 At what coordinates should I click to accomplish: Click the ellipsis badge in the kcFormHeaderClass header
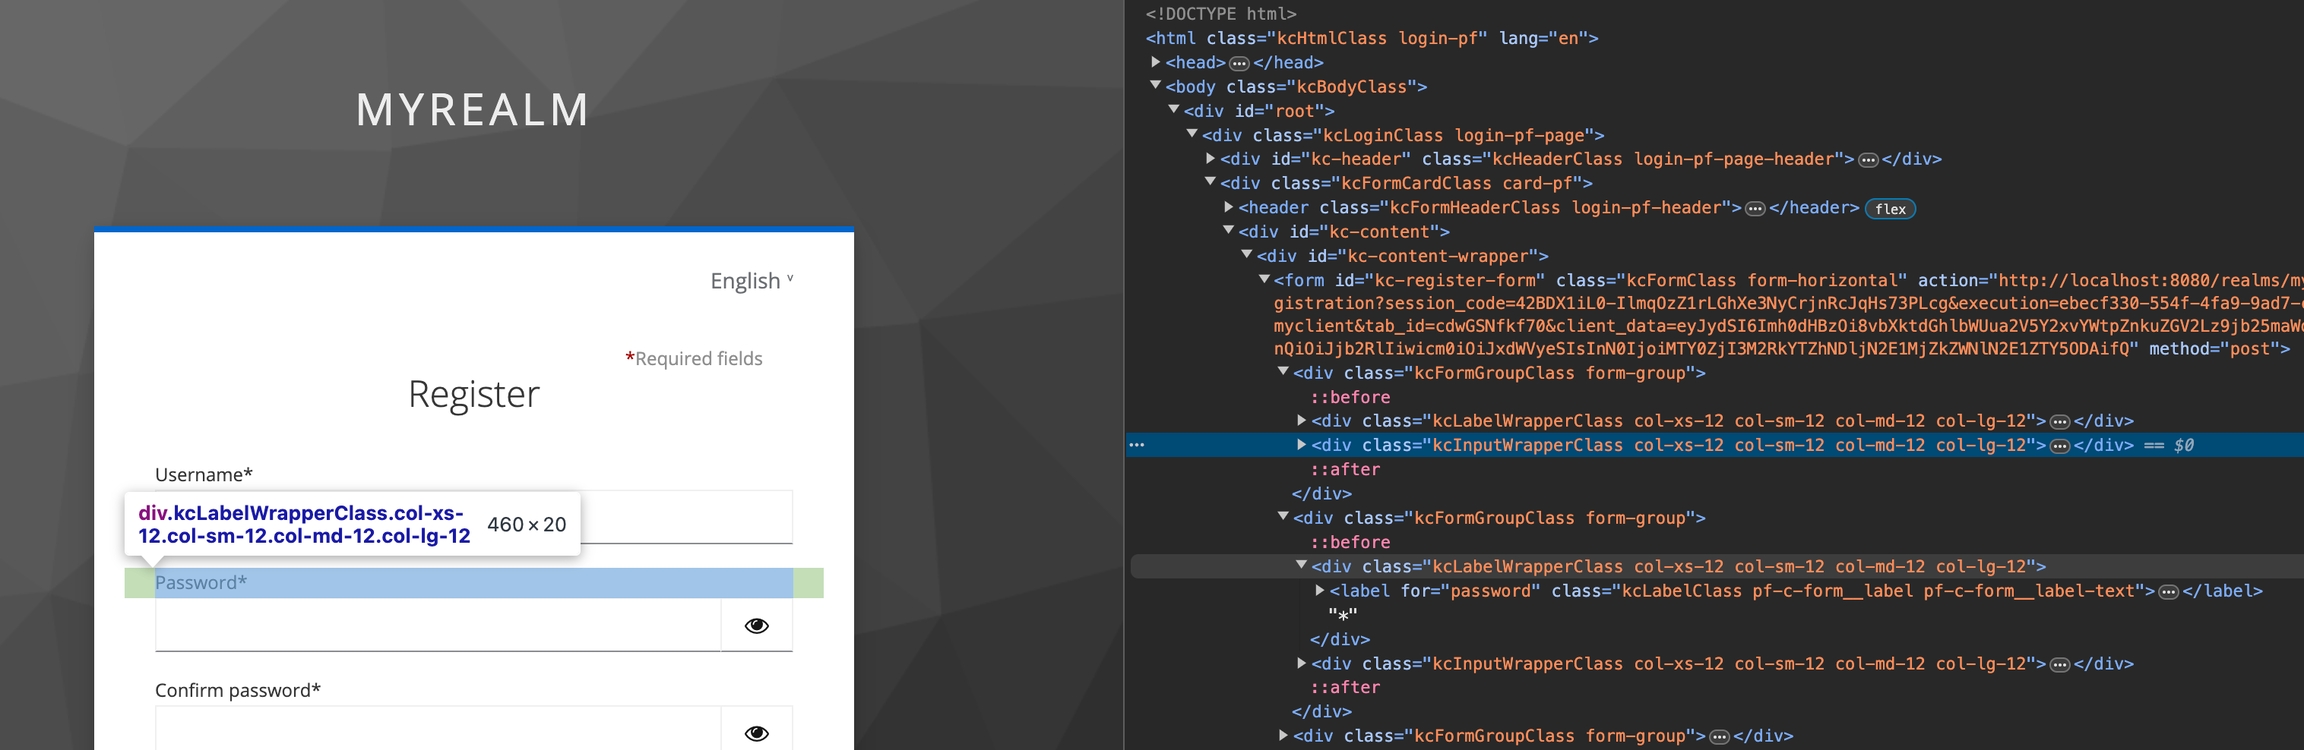tap(1755, 209)
